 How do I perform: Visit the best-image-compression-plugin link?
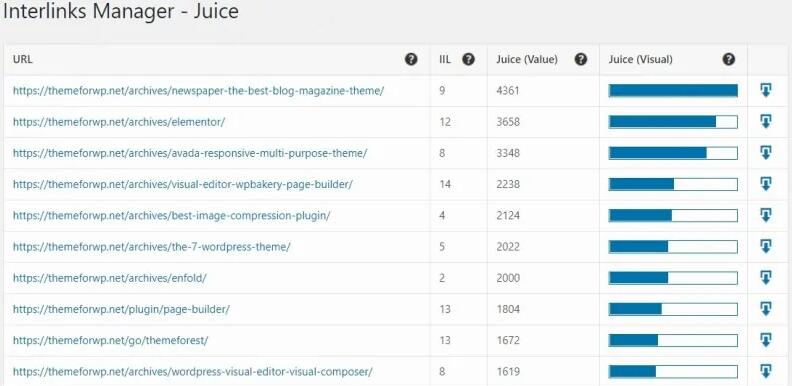[x=172, y=216]
